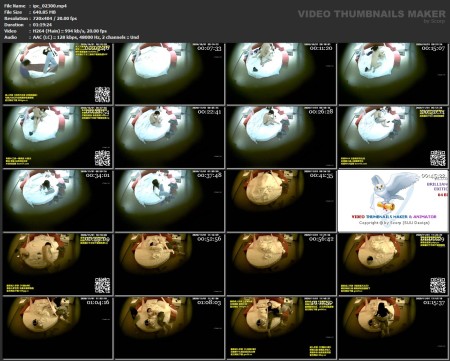Click the file name text ipc_02300.mp4

pos(50,6)
